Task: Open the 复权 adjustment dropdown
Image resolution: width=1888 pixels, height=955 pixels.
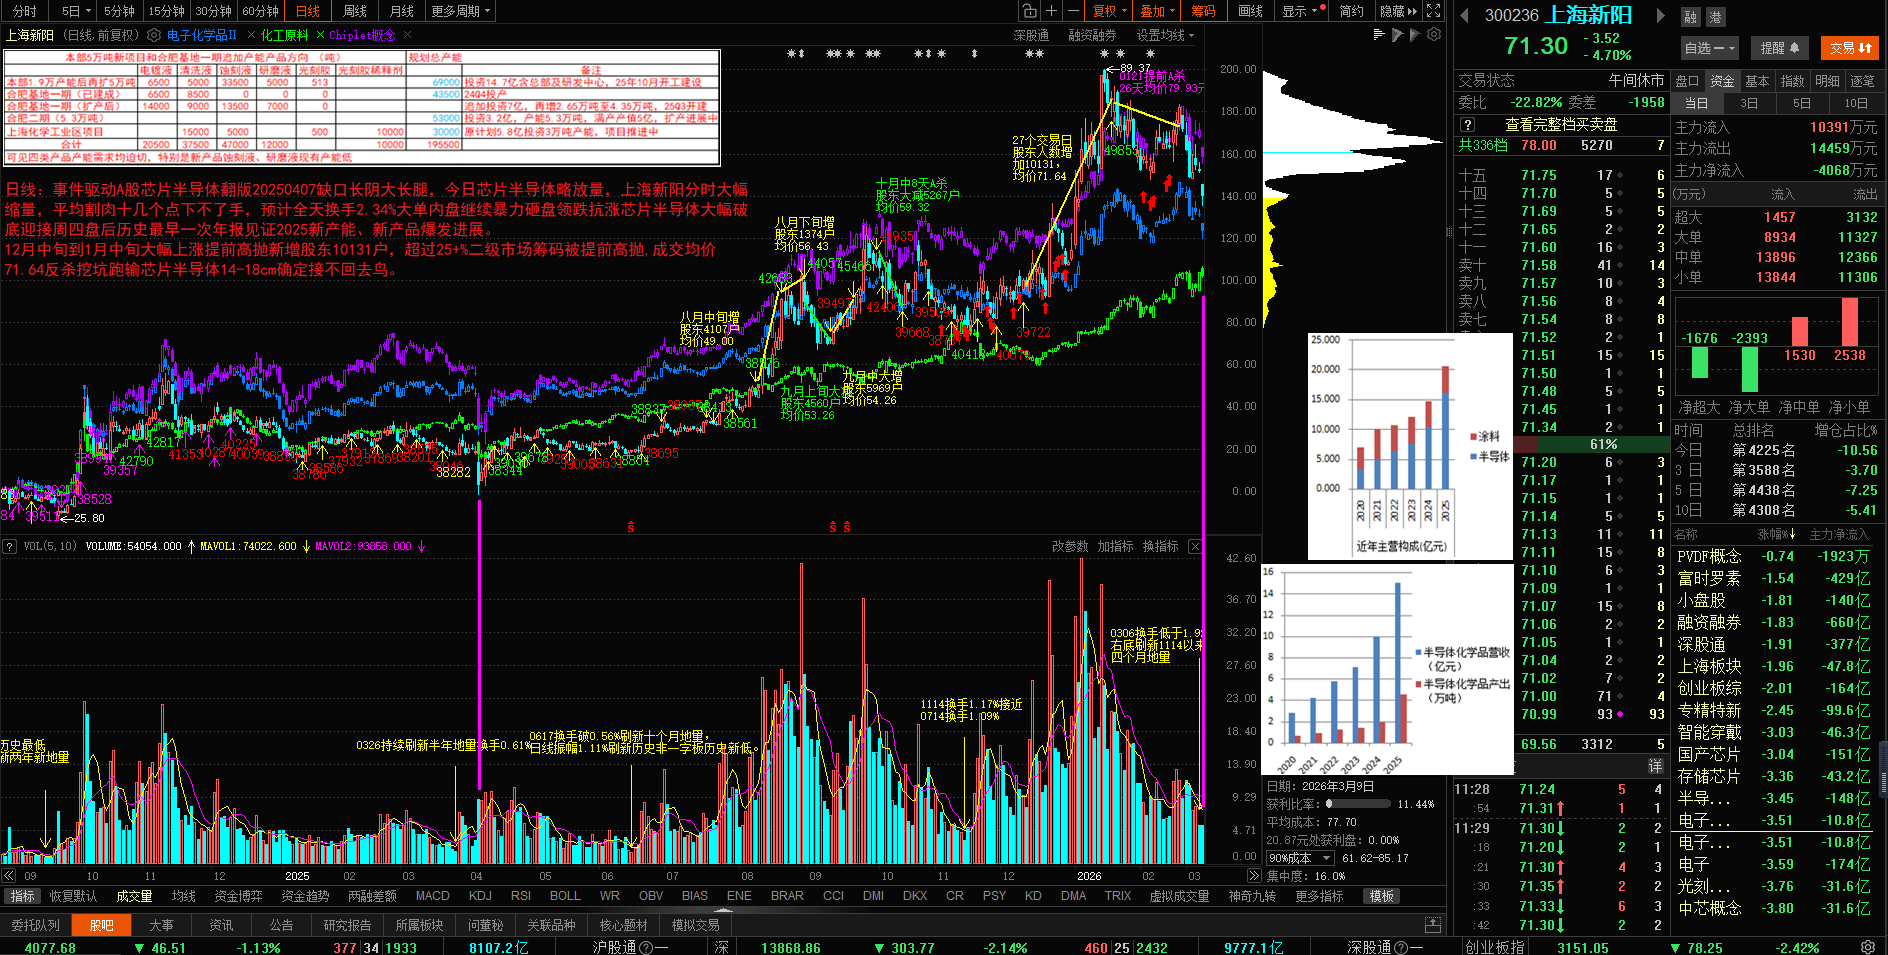Action: click(1109, 11)
